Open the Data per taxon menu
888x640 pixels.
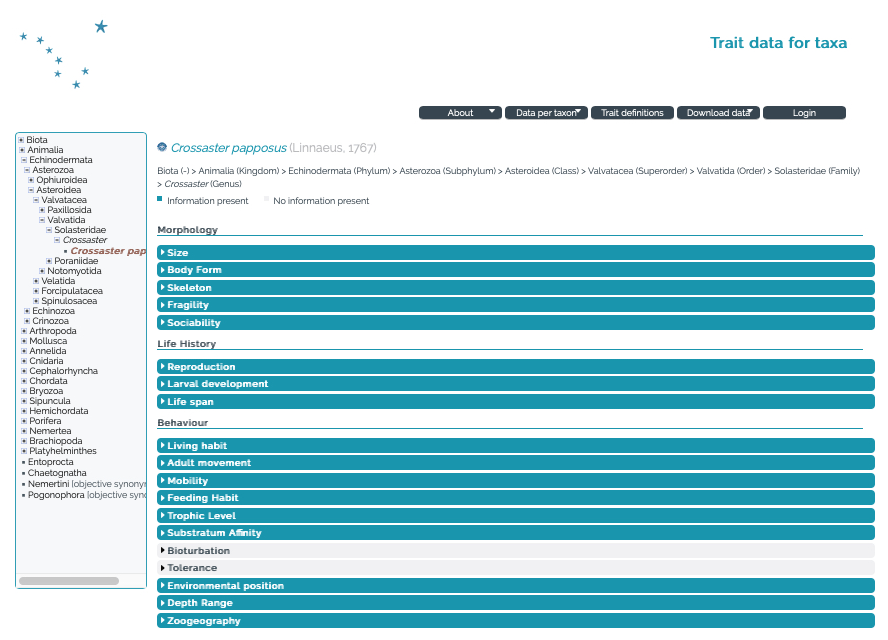pyautogui.click(x=546, y=113)
